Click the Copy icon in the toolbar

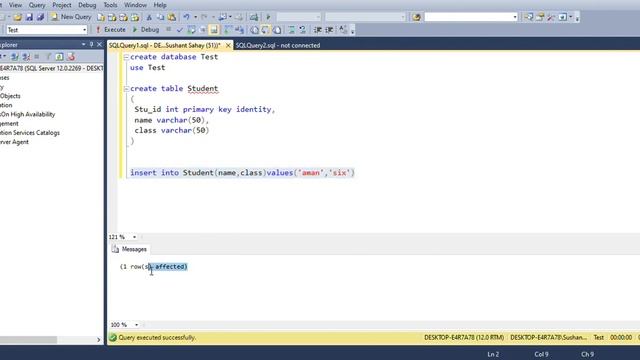(x=160, y=17)
